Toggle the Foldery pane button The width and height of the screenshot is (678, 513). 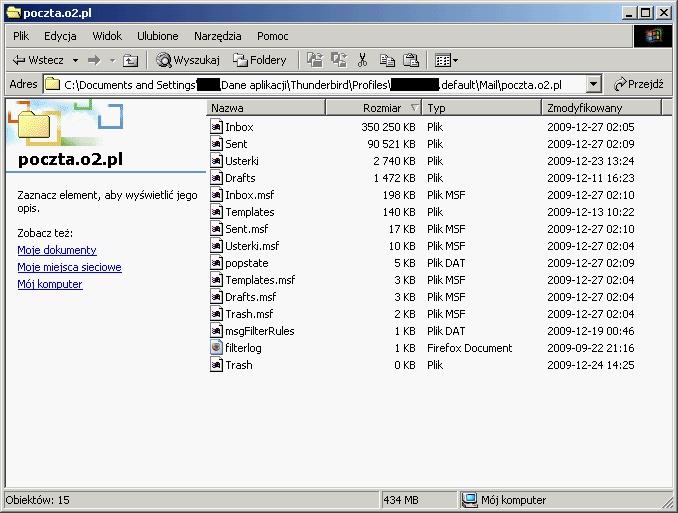click(x=259, y=60)
